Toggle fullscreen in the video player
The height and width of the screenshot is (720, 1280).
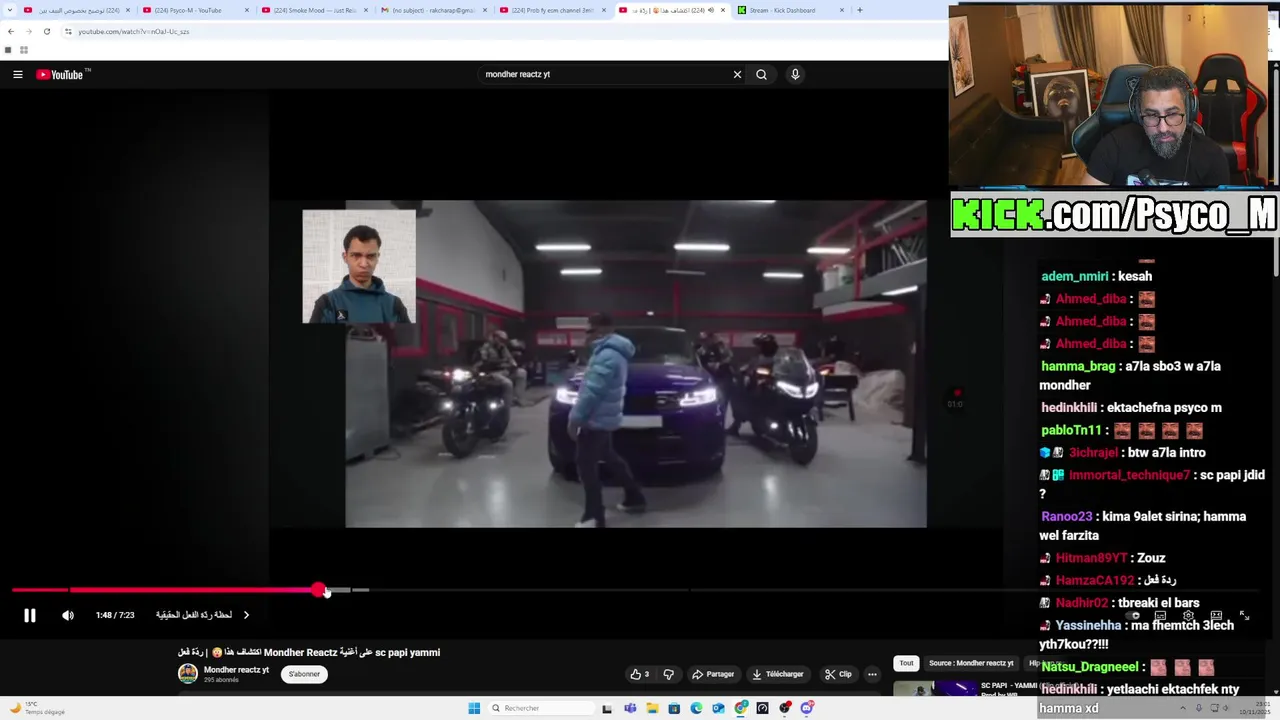click(1244, 615)
